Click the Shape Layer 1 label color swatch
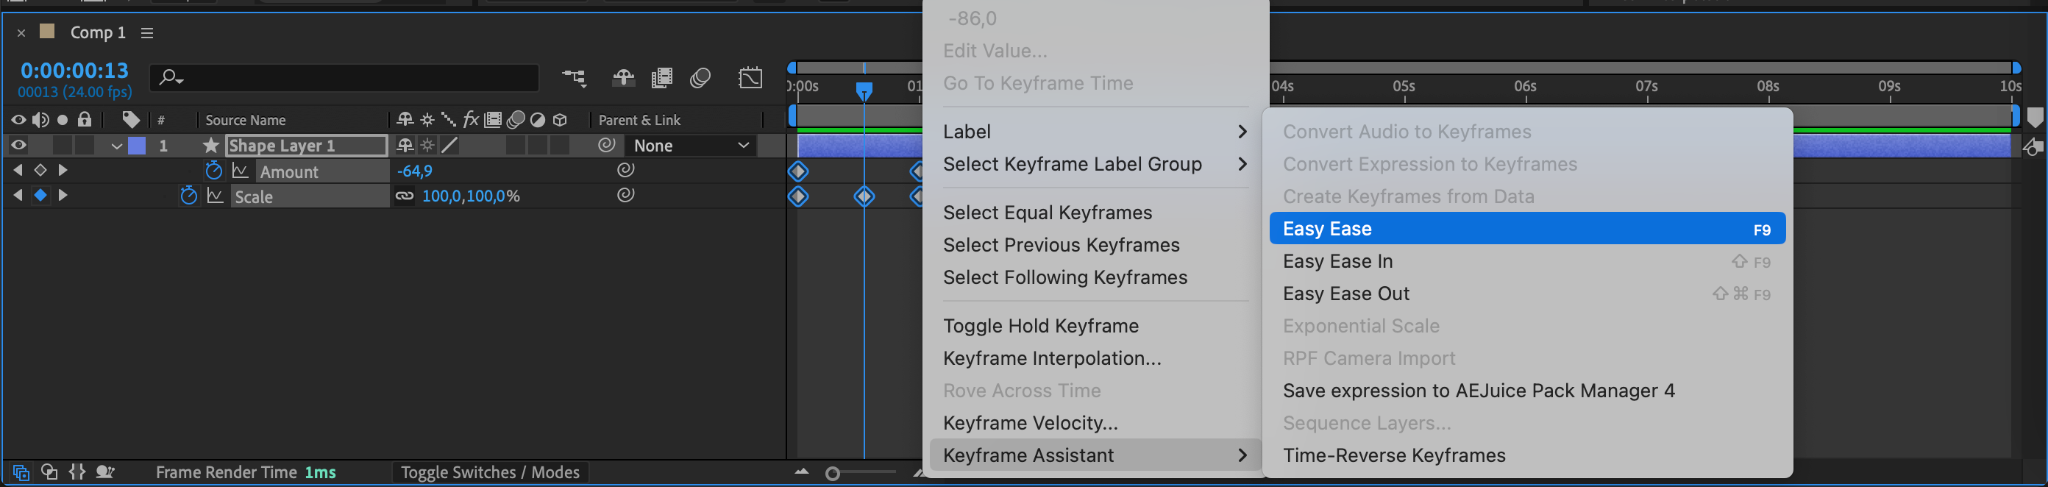2048x487 pixels. (137, 146)
